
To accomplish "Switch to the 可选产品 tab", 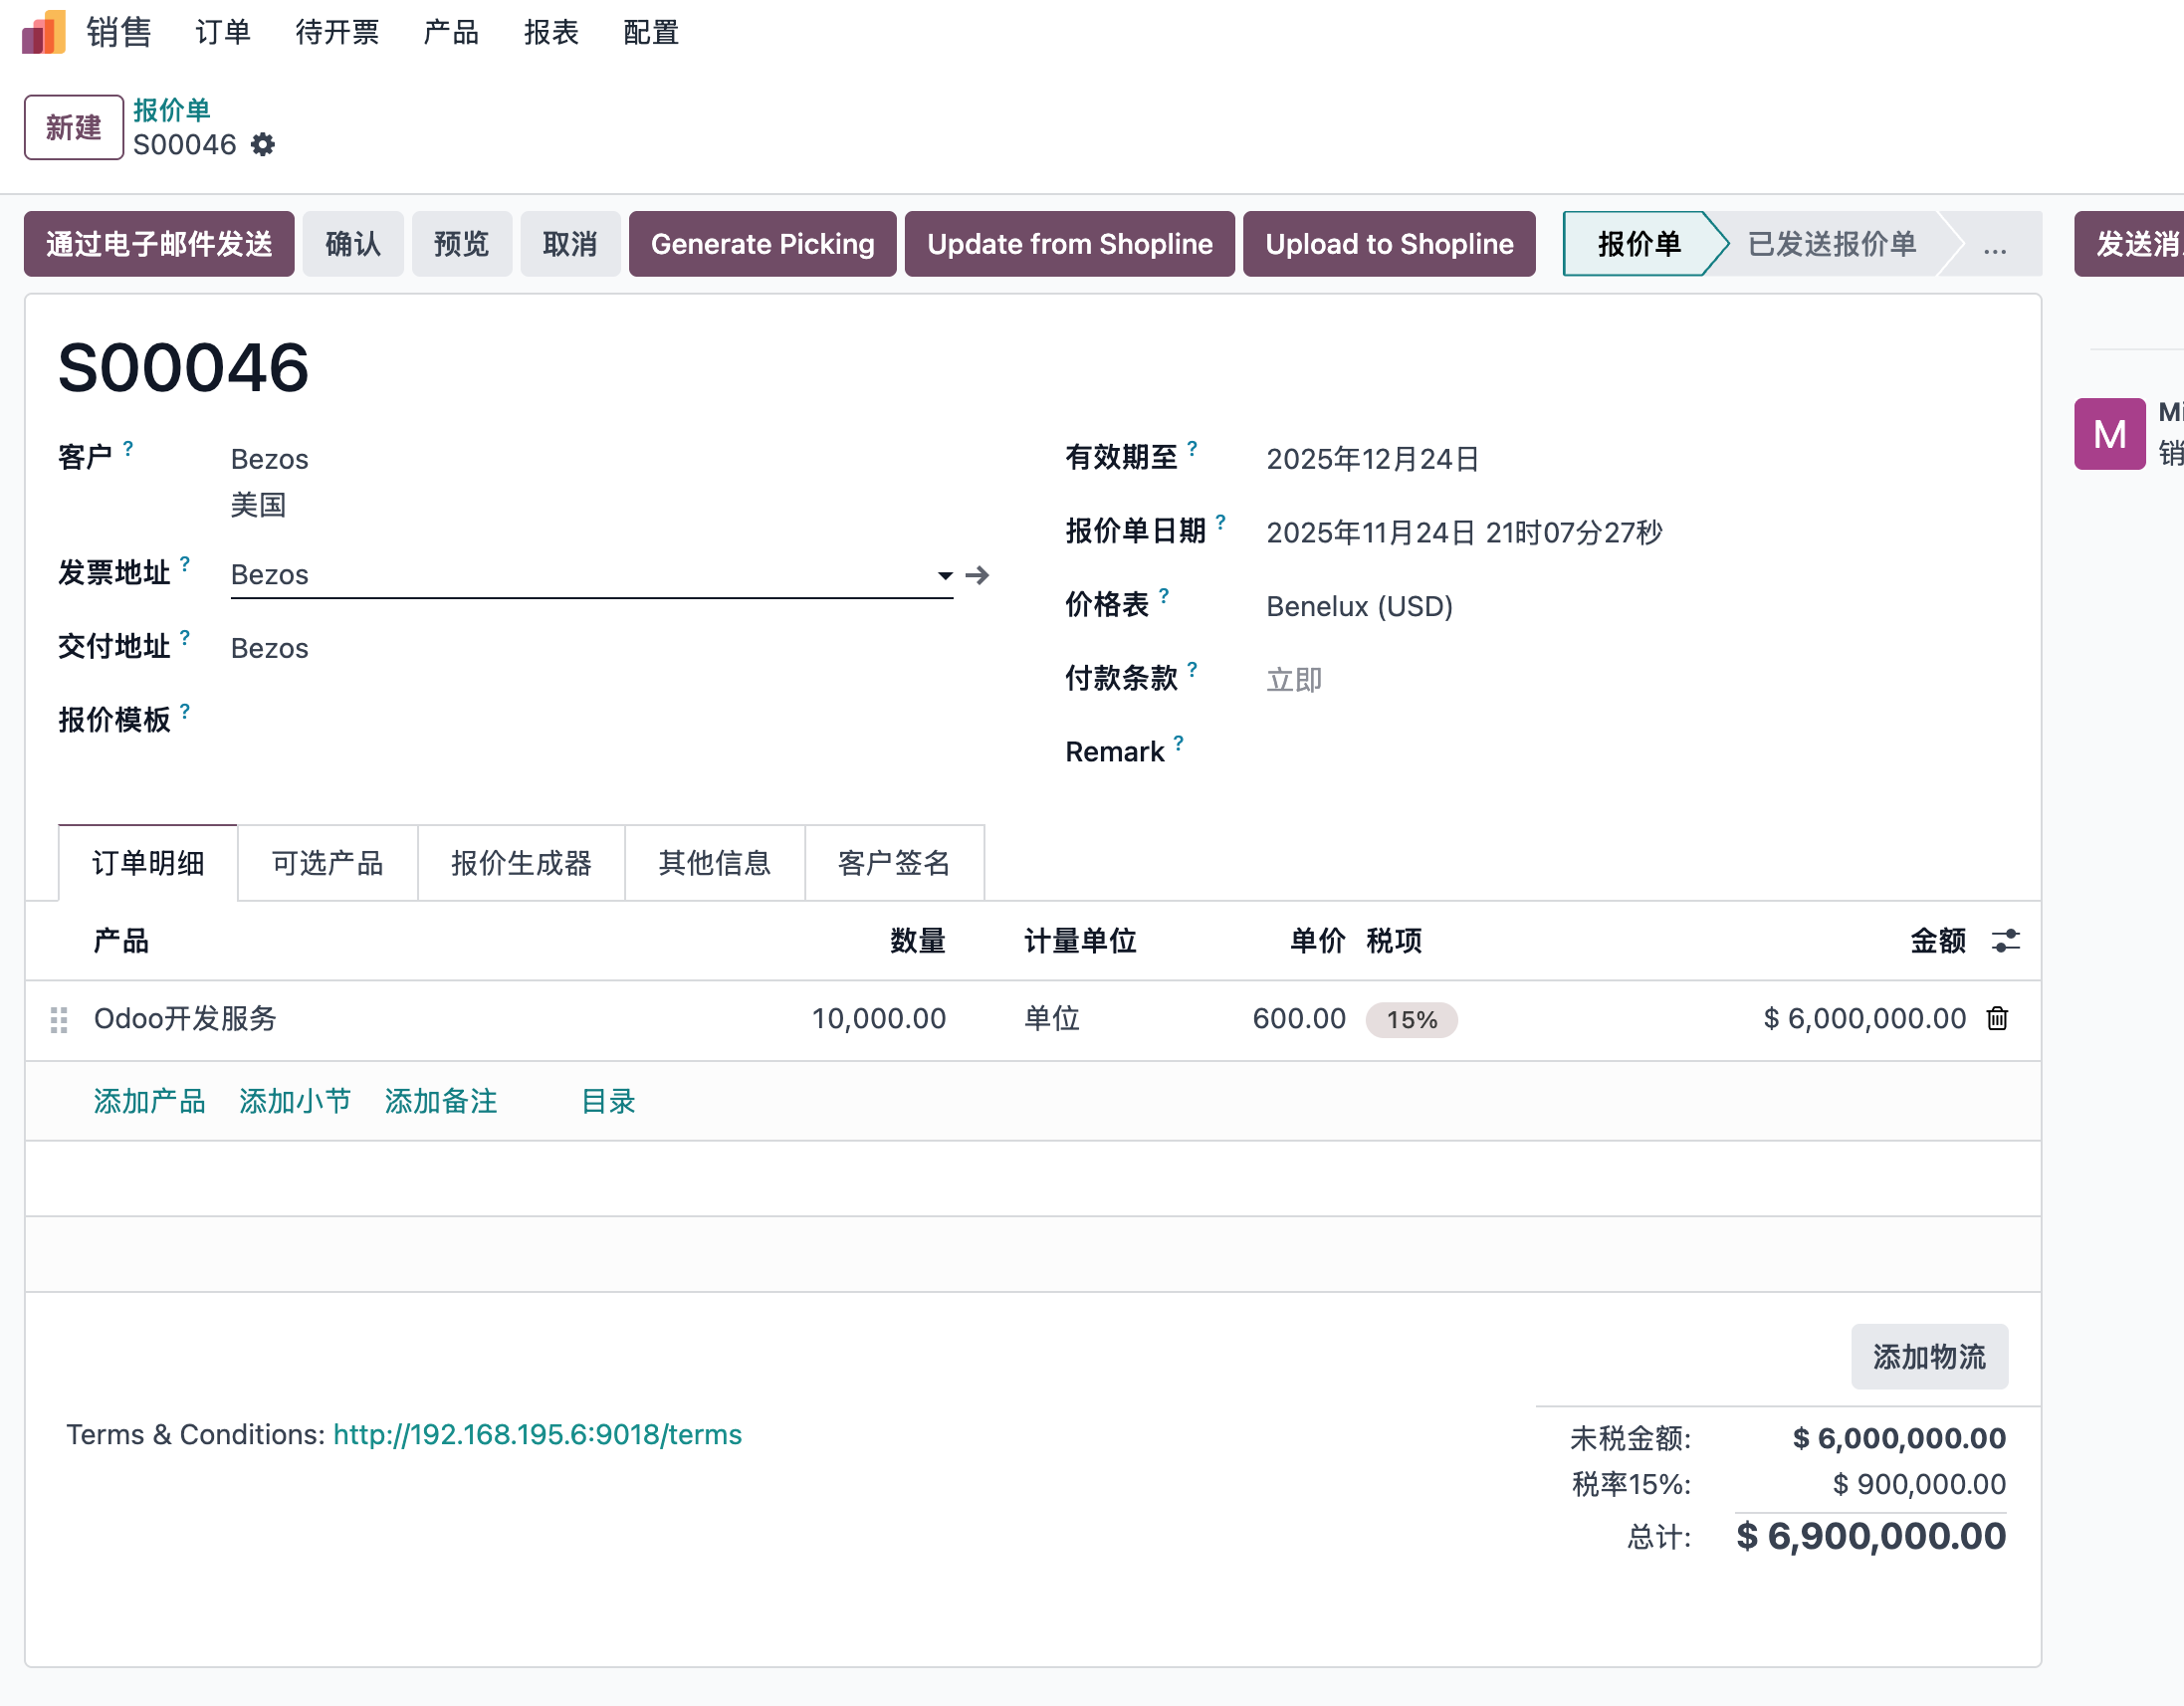I will (328, 862).
